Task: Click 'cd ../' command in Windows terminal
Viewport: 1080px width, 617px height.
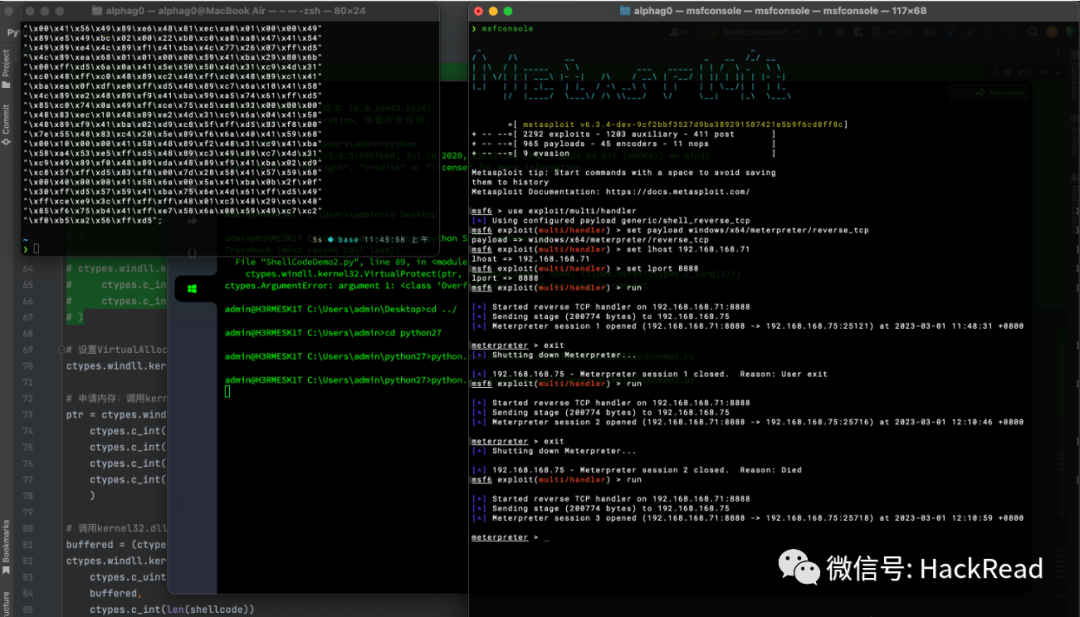Action: pos(442,309)
